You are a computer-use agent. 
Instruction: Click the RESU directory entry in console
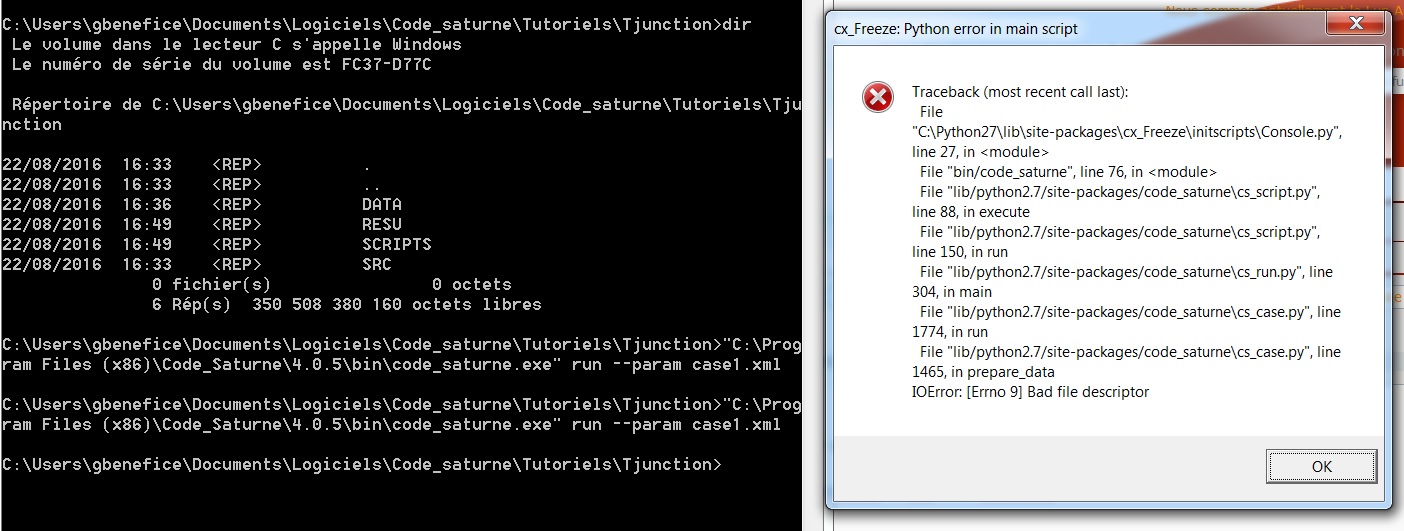click(382, 224)
